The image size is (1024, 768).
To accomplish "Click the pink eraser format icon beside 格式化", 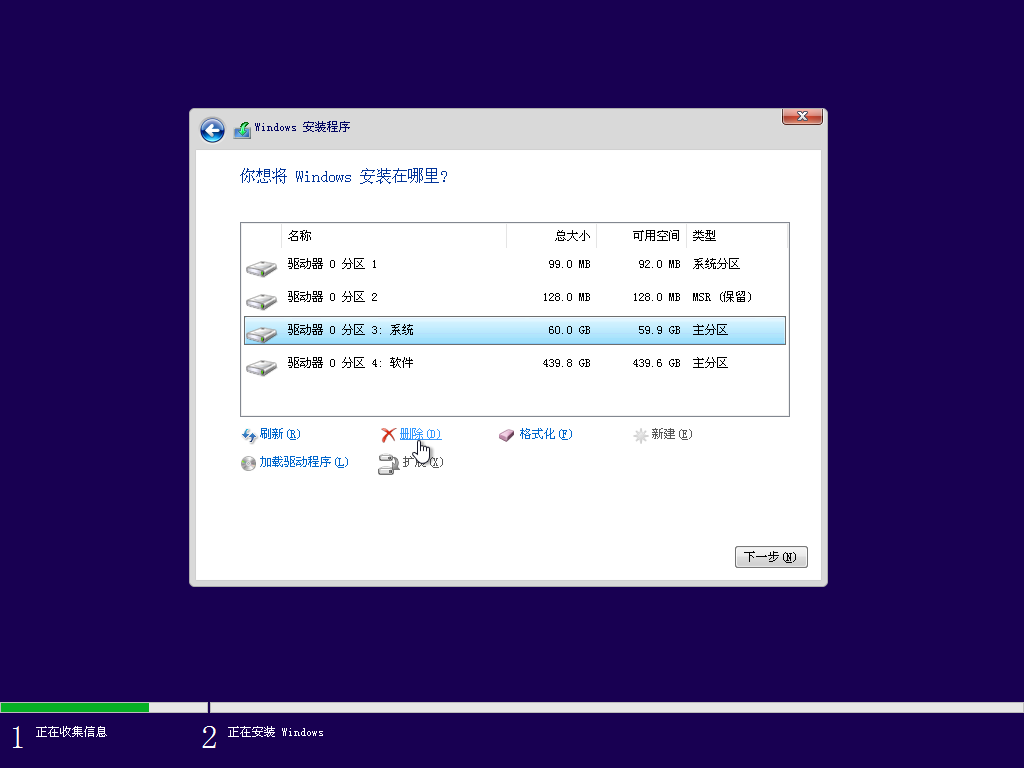I will (x=506, y=434).
